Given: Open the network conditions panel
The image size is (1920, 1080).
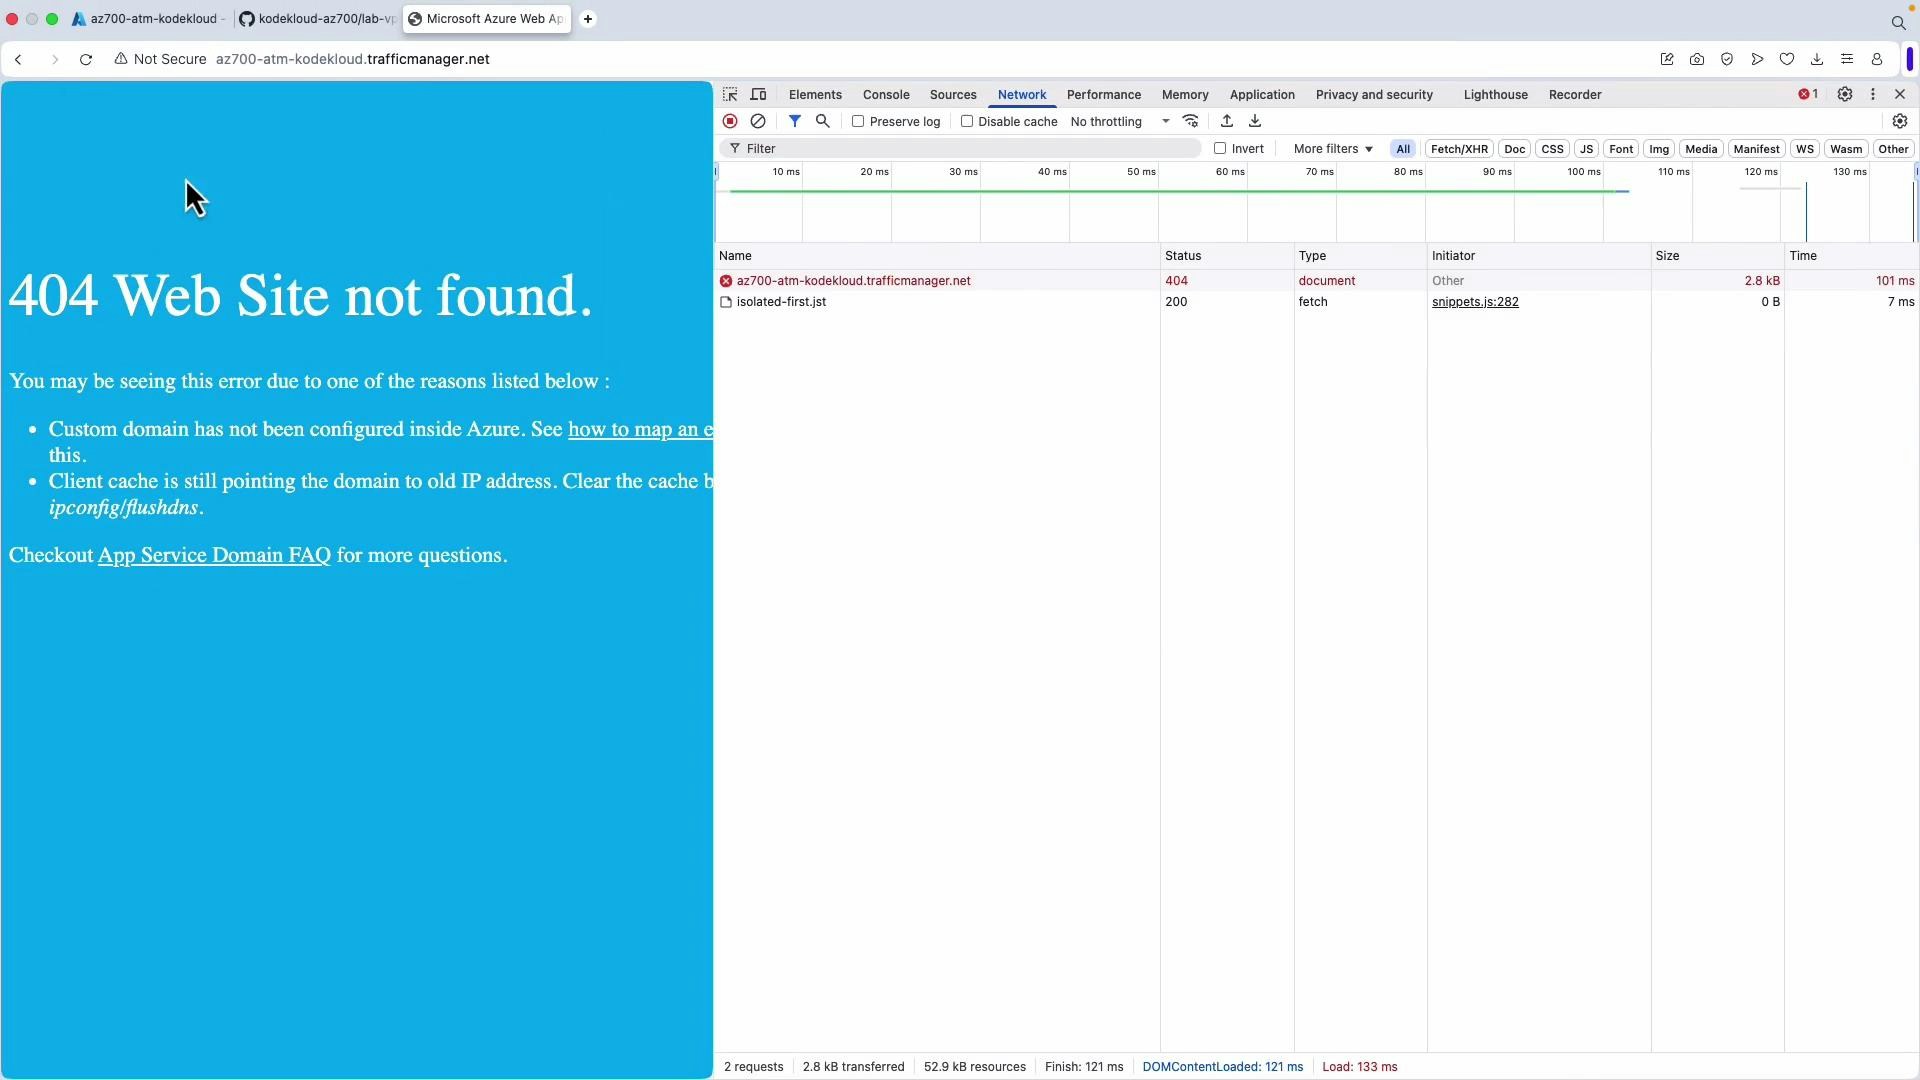Looking at the screenshot, I should pos(1191,121).
